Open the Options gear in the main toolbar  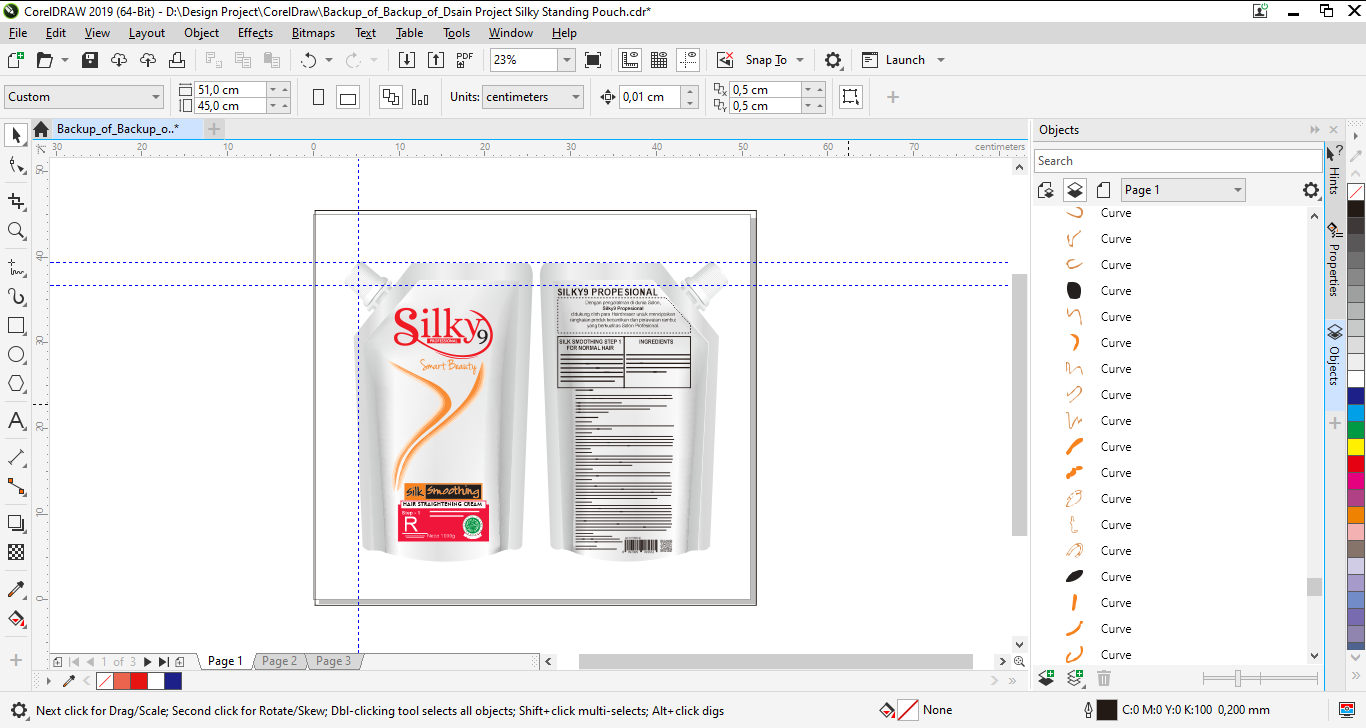click(x=833, y=60)
